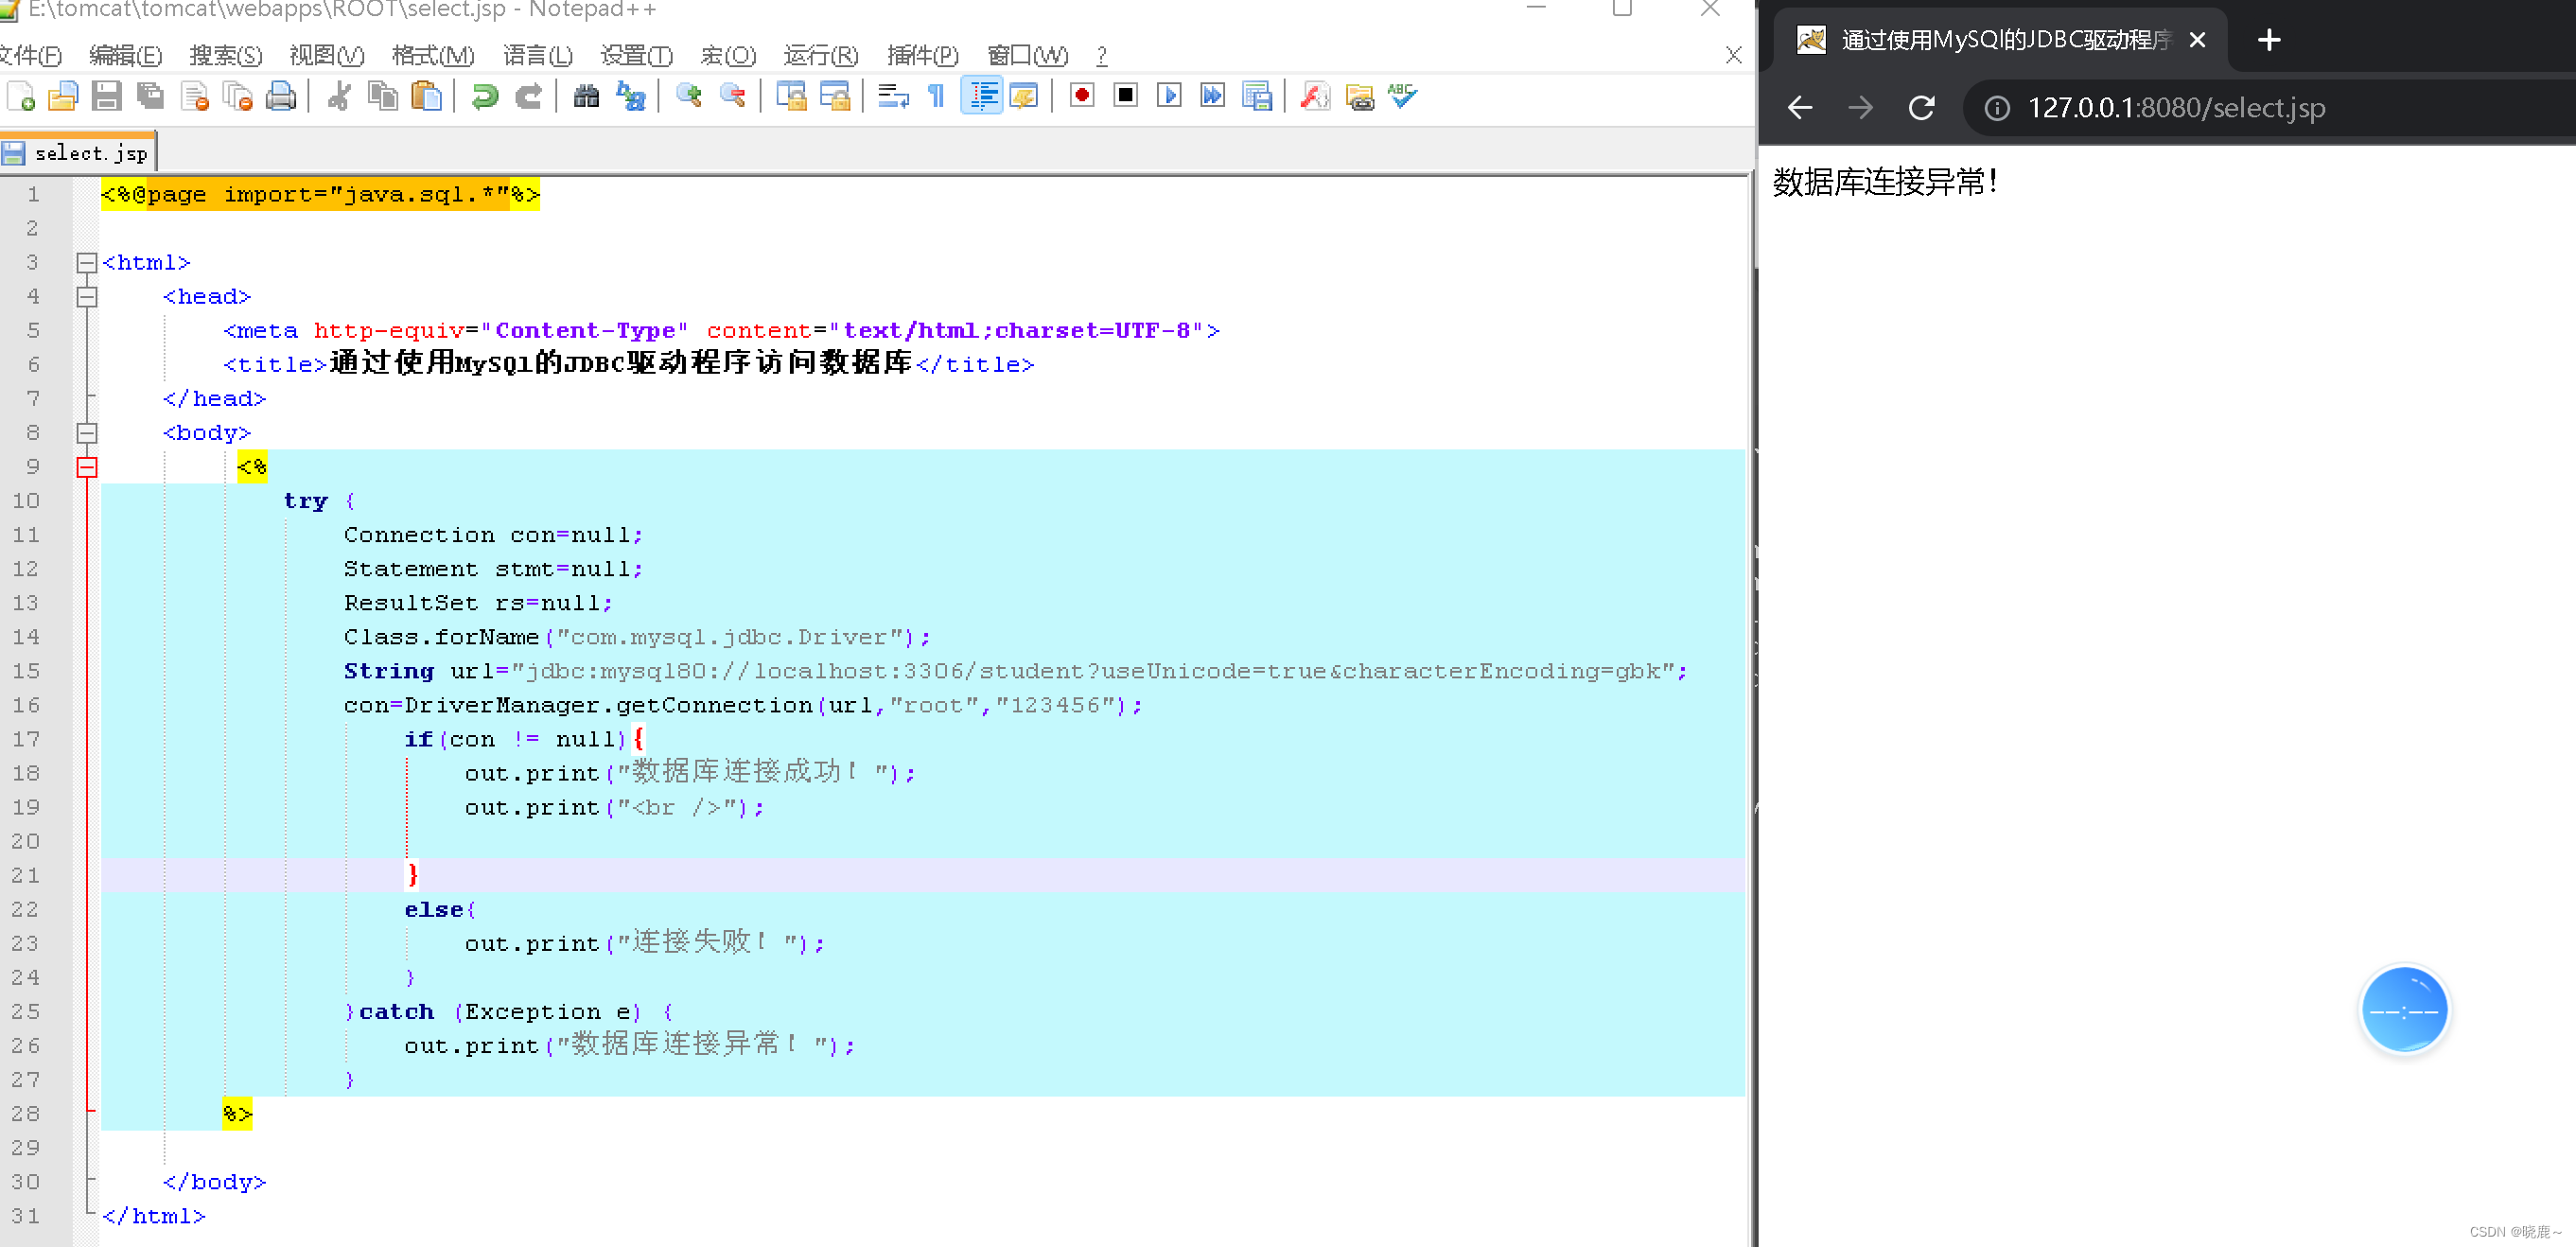Click the blue floating timer circle
The image size is (2576, 1247).
(x=2403, y=1010)
